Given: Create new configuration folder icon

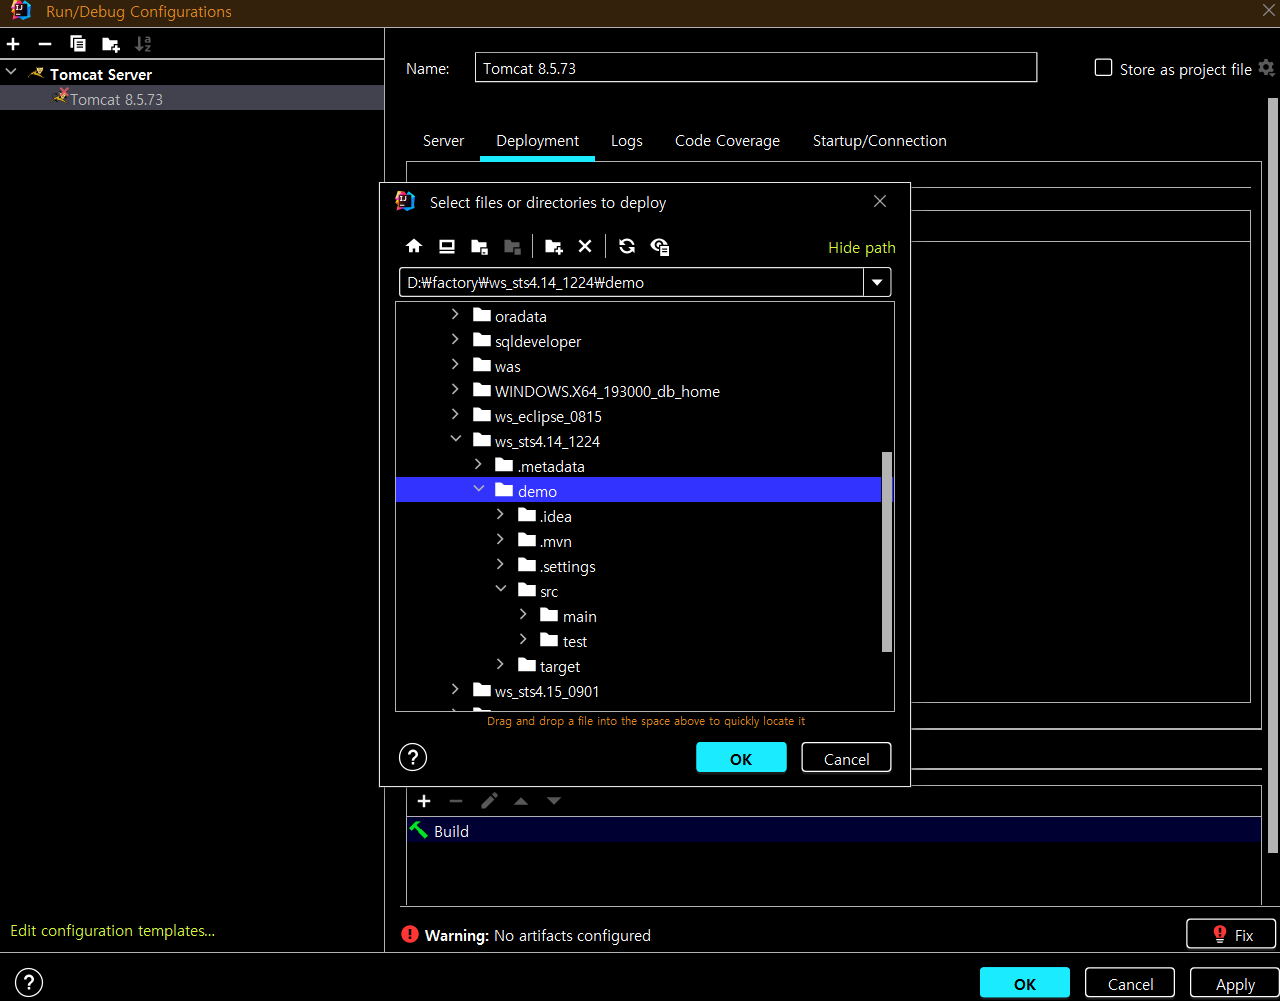Looking at the screenshot, I should click(x=111, y=44).
